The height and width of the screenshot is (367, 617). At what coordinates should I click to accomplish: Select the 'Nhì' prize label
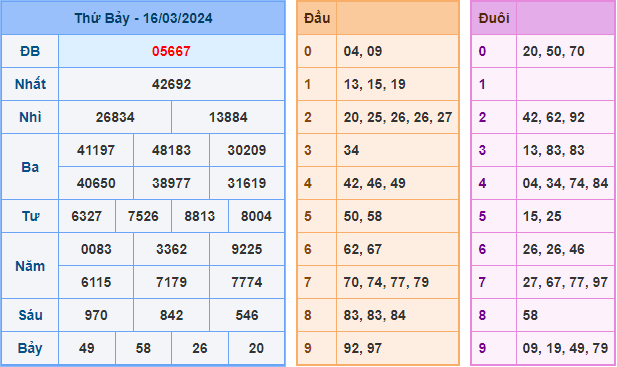click(30, 117)
